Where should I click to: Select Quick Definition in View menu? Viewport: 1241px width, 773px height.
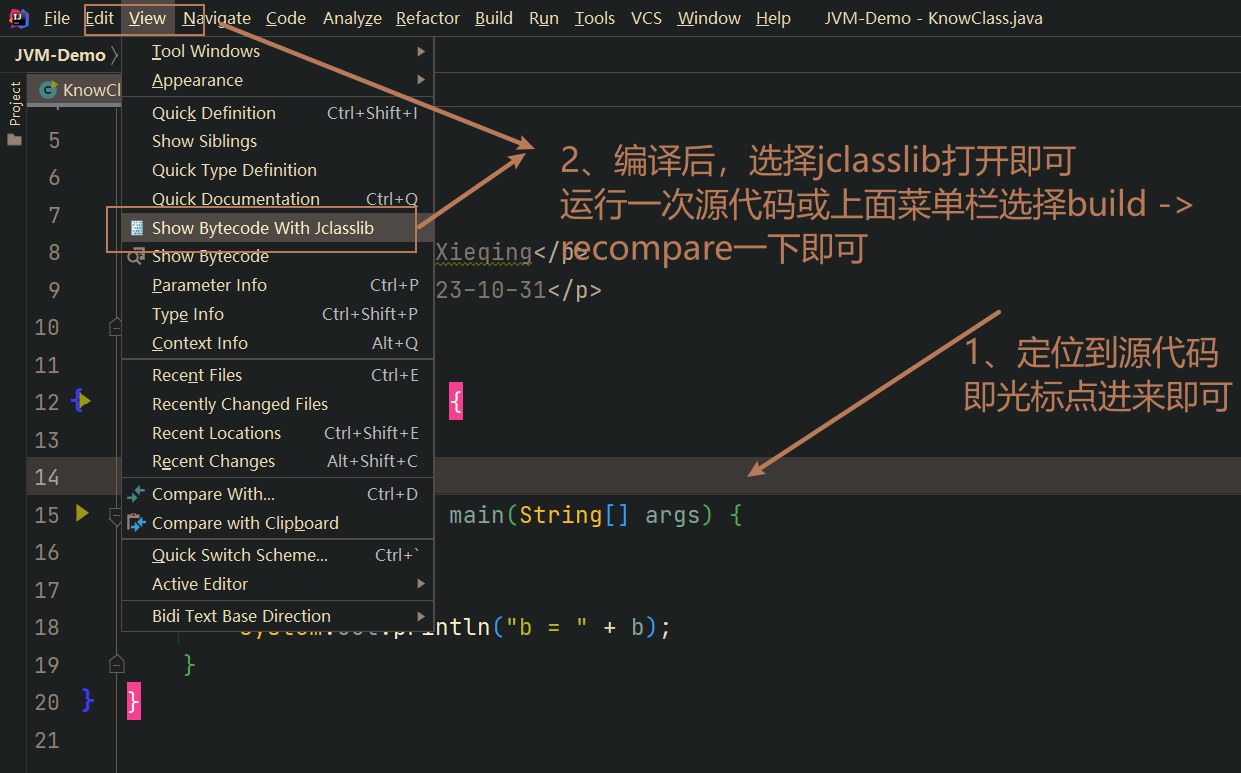tap(277, 113)
